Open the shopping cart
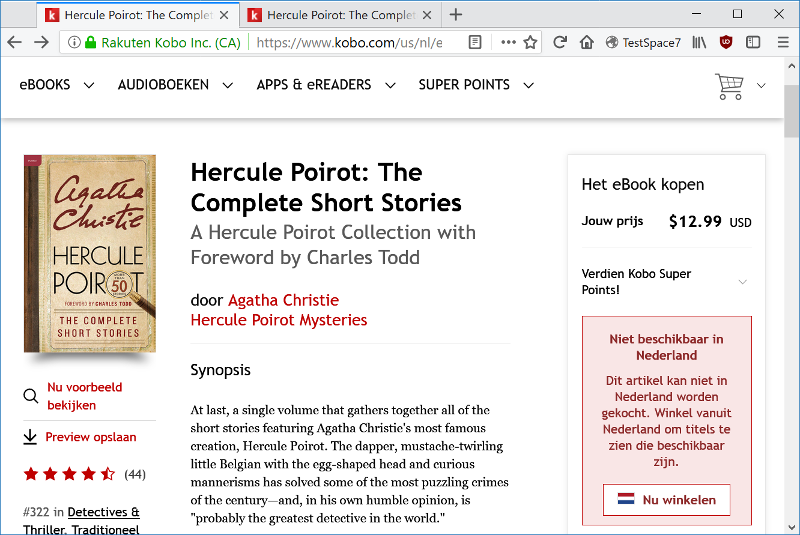Screen dimensions: 800x535 pyautogui.click(x=730, y=86)
